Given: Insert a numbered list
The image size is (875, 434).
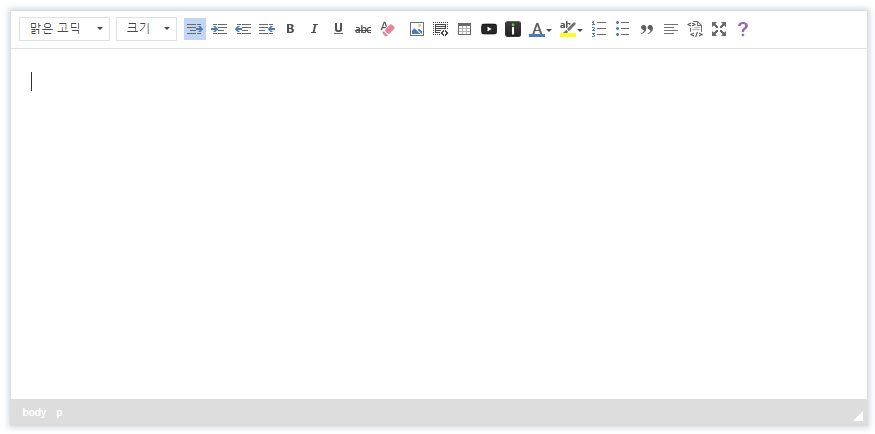Looking at the screenshot, I should (599, 29).
